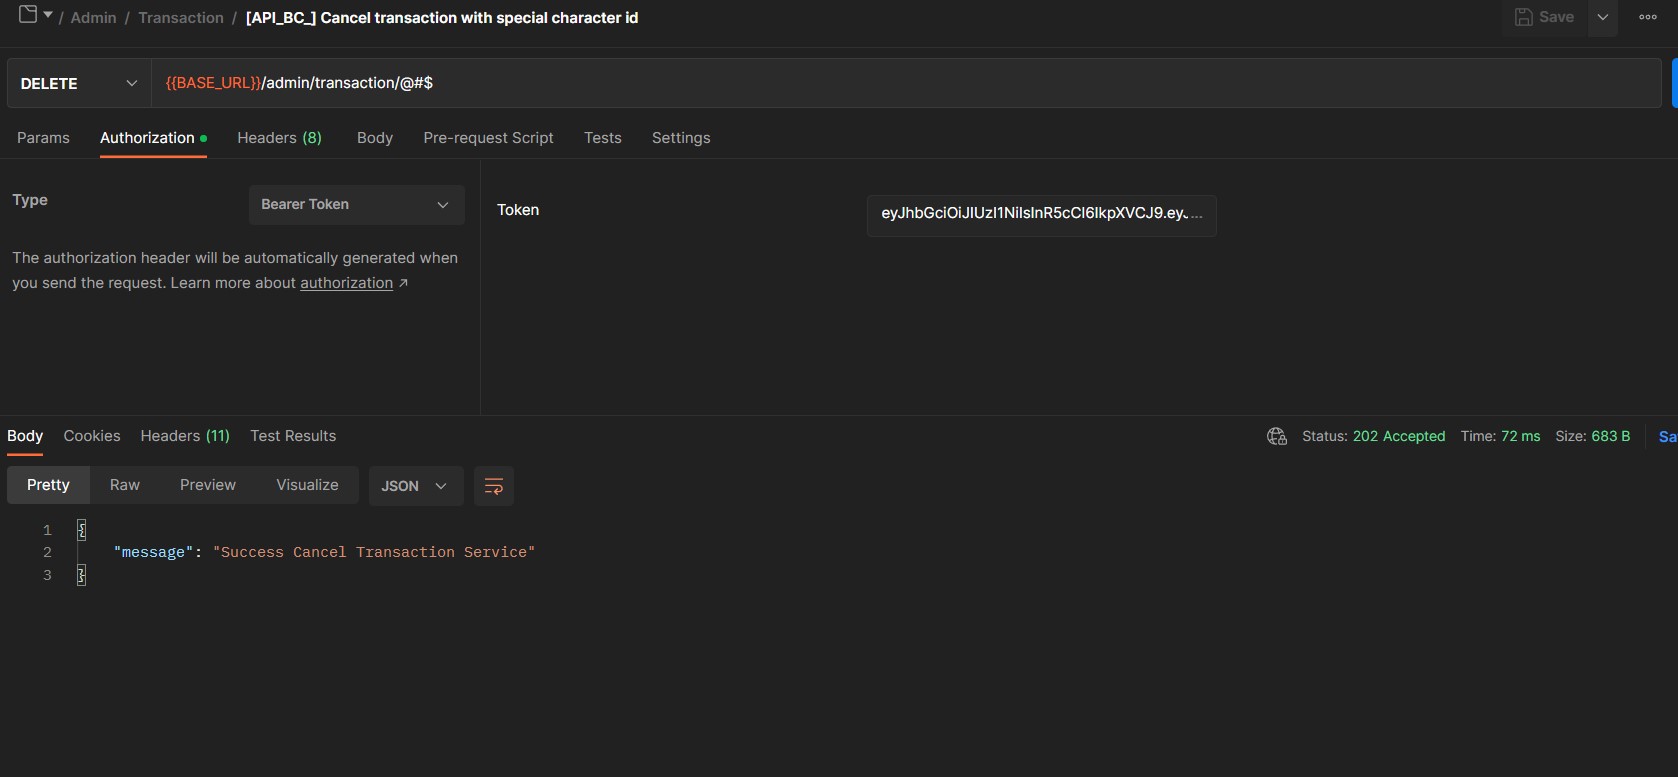The width and height of the screenshot is (1678, 777).
Task: Open the Headers (8) request tab
Action: coord(279,138)
